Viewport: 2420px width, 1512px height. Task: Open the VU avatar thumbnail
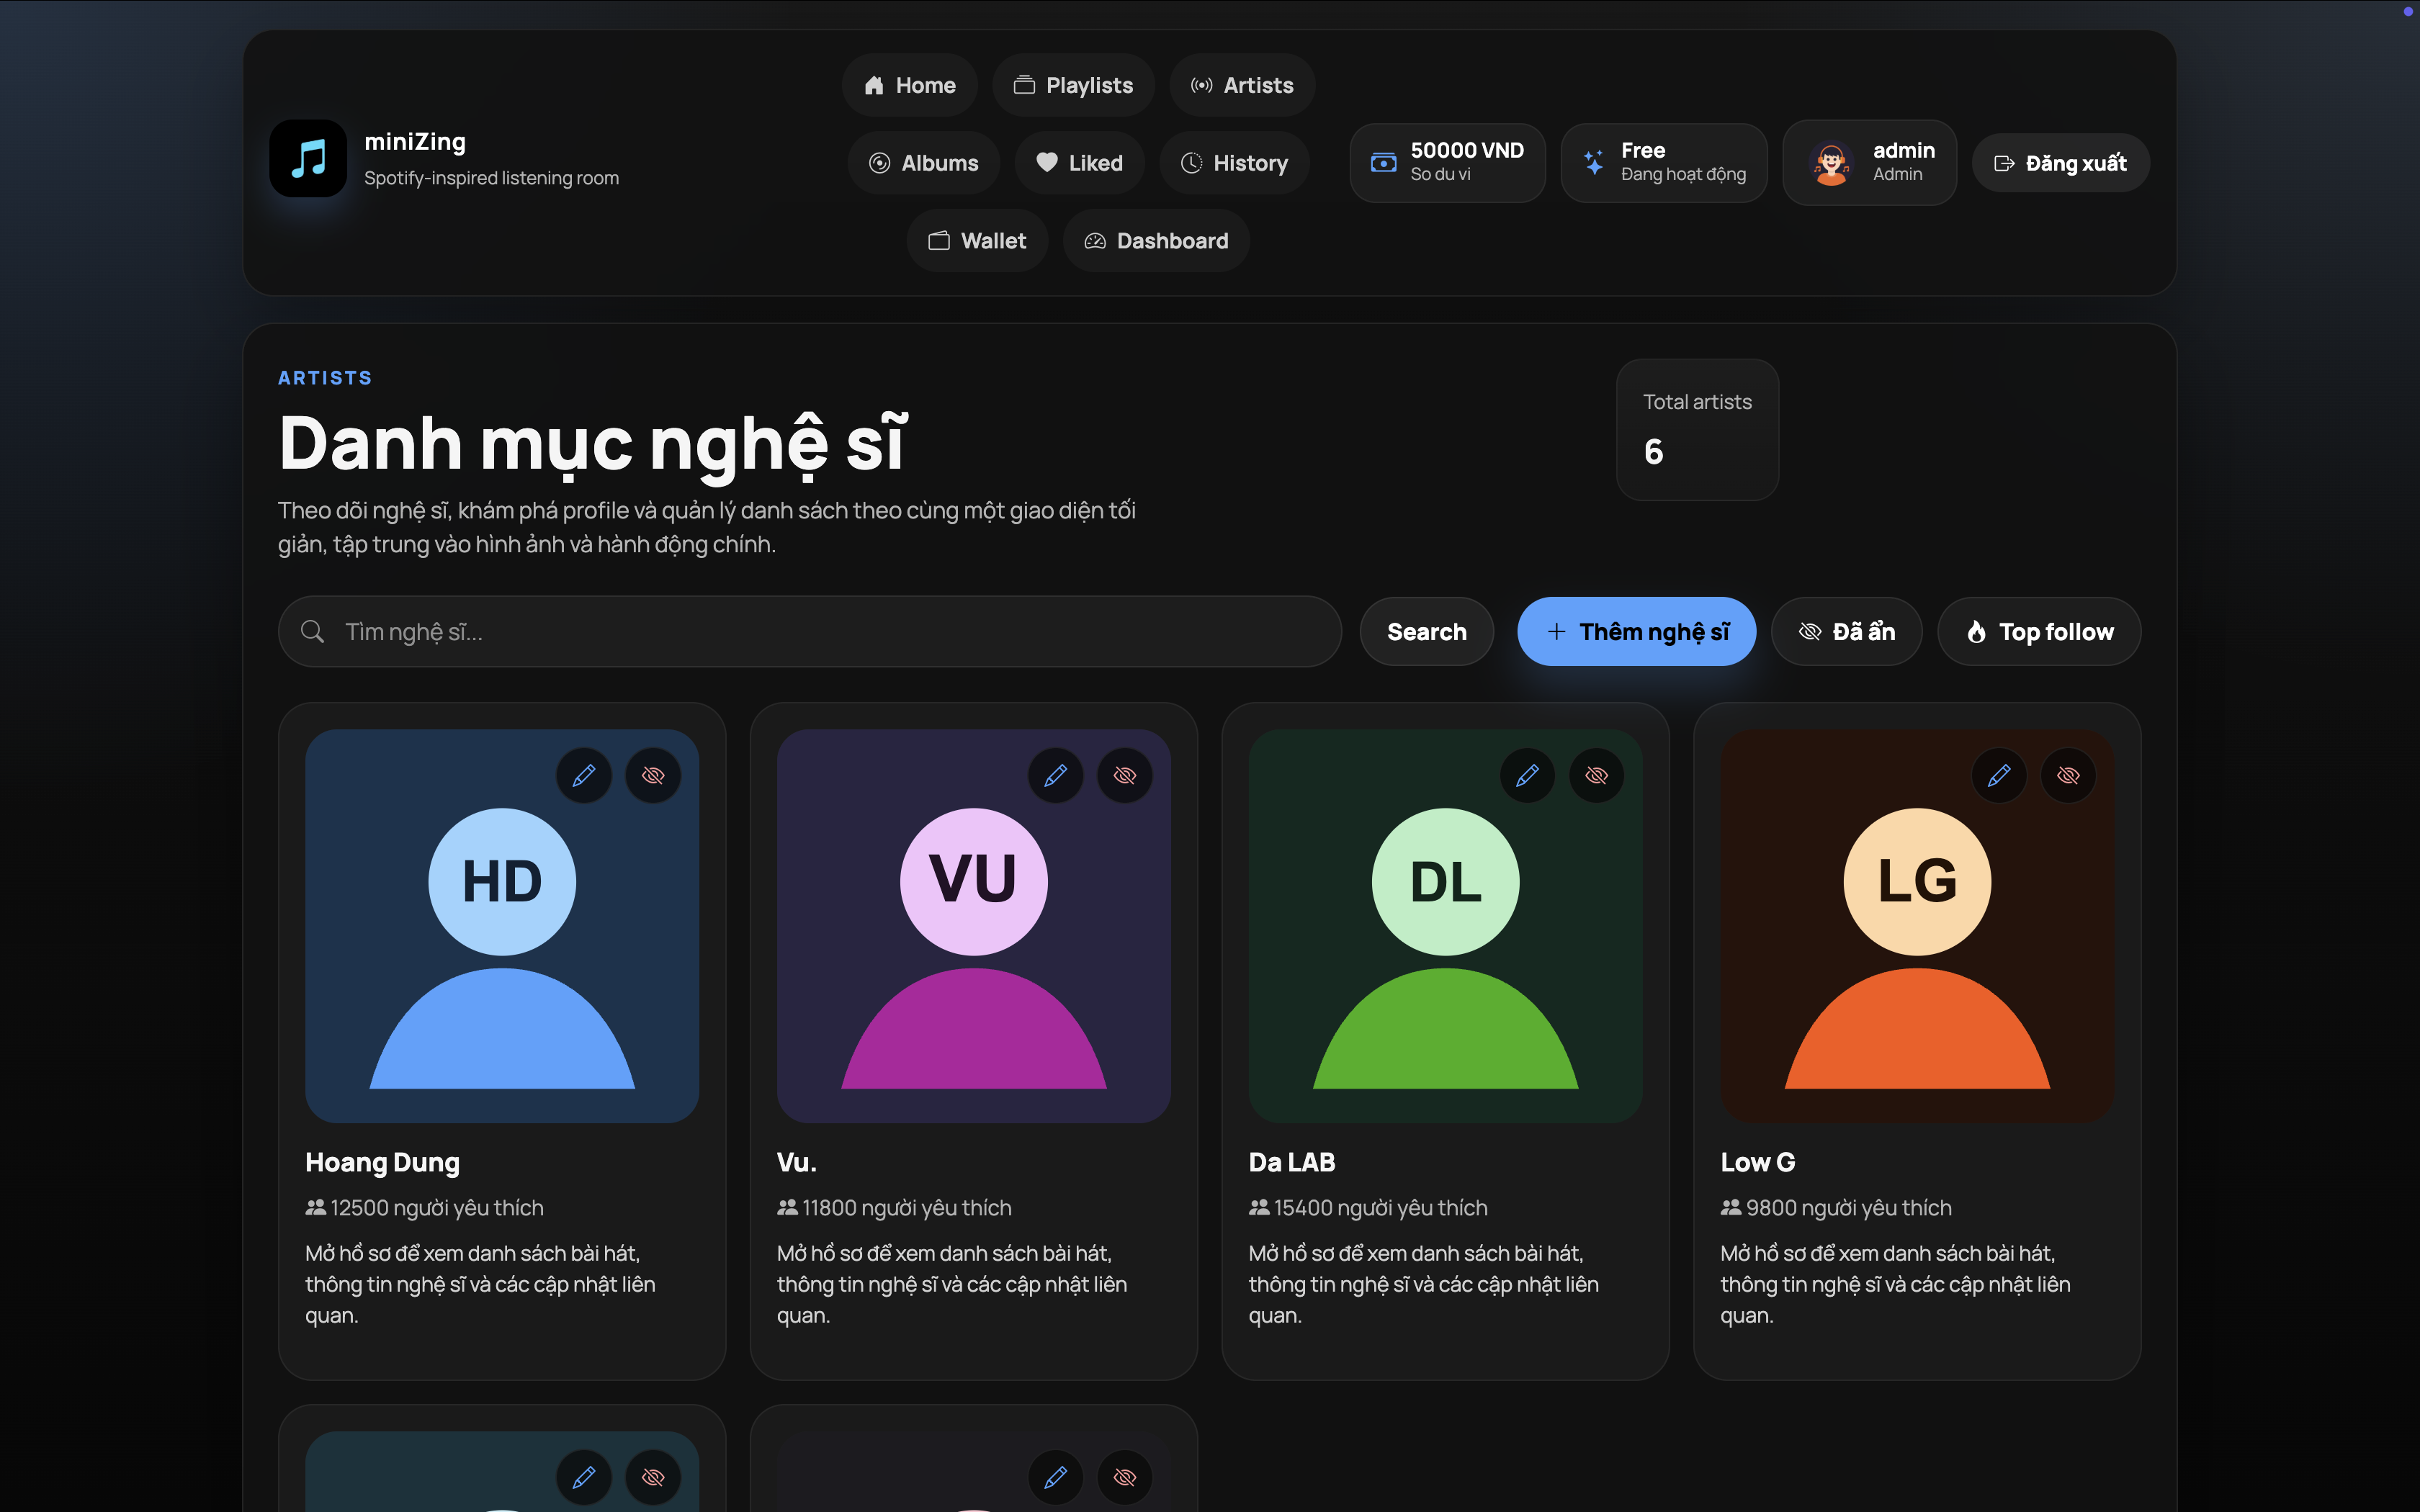point(974,926)
